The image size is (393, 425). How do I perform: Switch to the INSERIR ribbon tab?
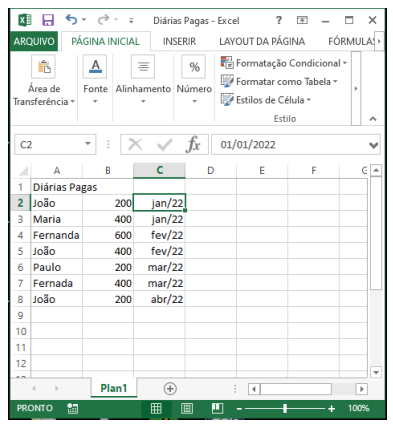pyautogui.click(x=179, y=41)
